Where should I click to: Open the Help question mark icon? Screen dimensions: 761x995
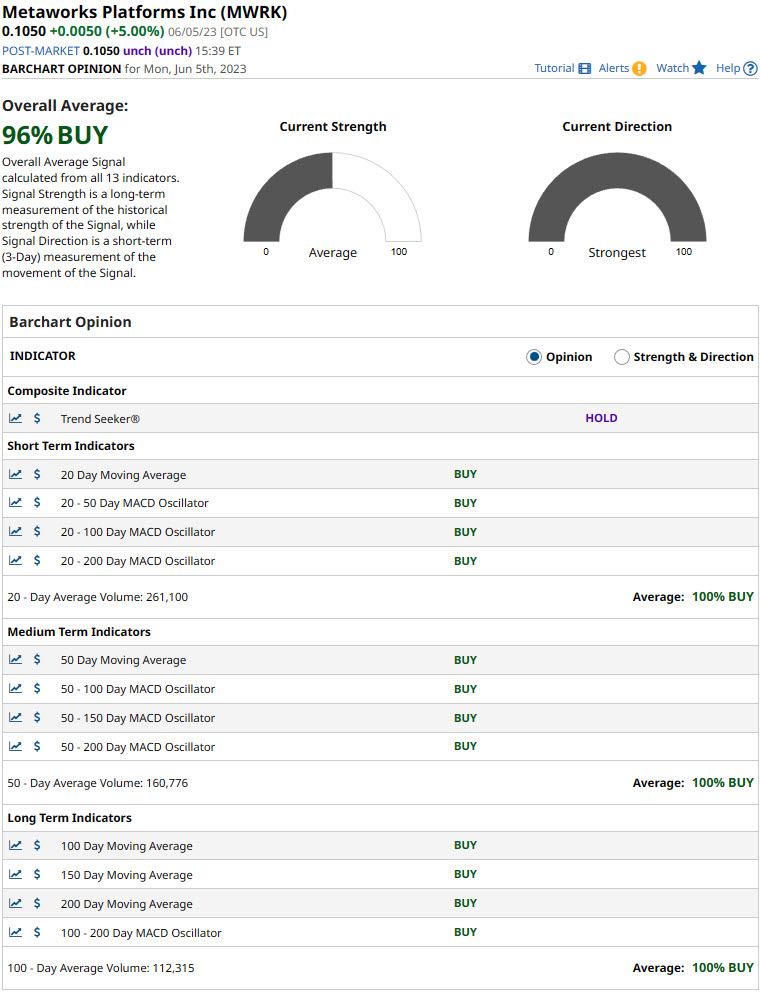[750, 69]
